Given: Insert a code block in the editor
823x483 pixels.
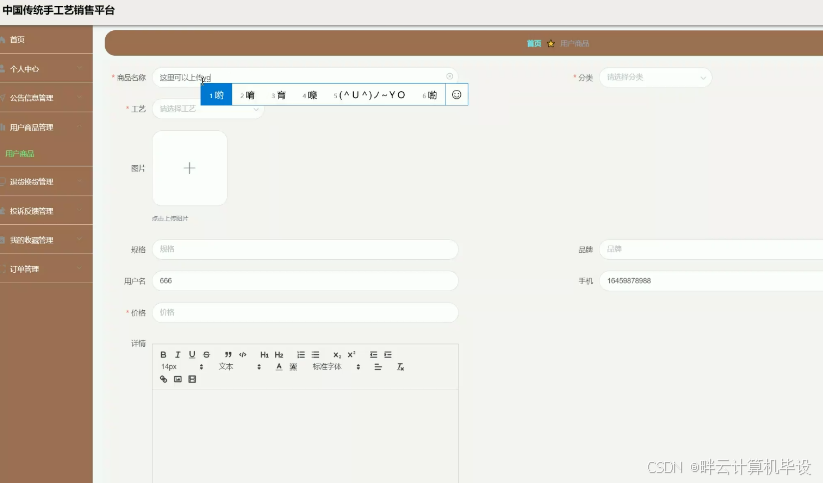Looking at the screenshot, I should [242, 355].
